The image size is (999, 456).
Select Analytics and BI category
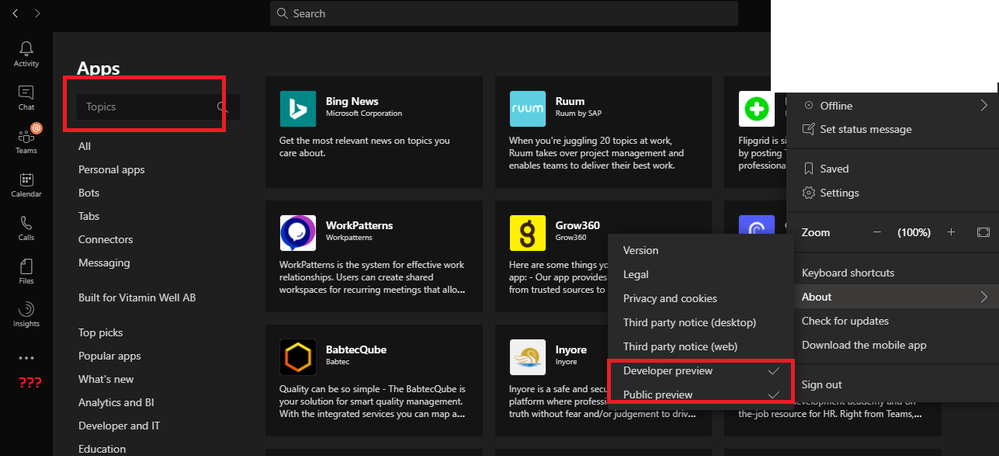(116, 403)
